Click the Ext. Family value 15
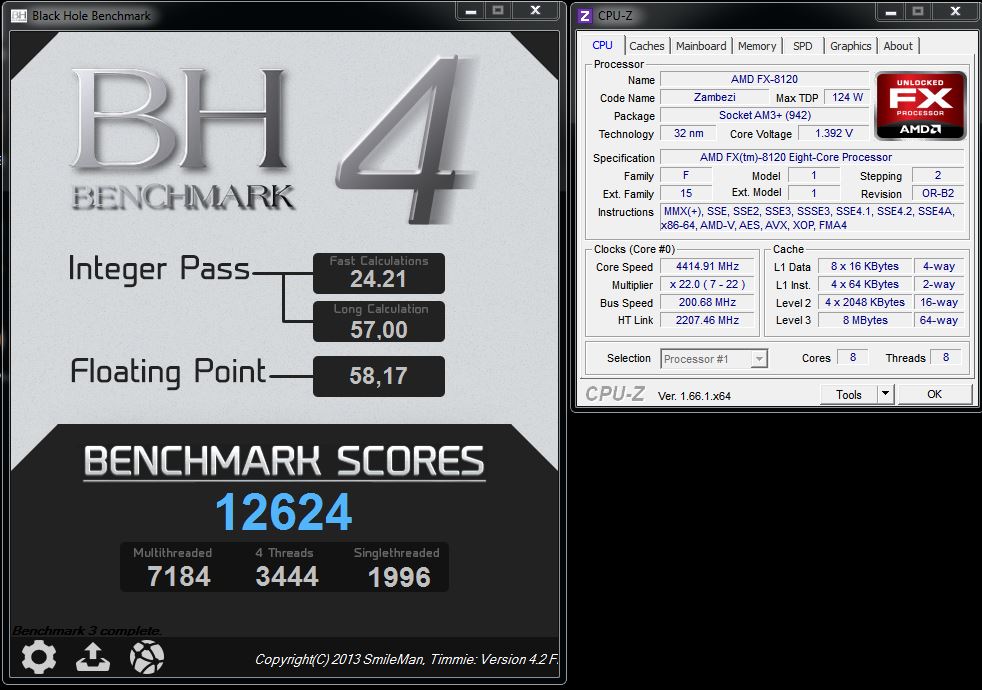This screenshot has width=982, height=690. 686,193
